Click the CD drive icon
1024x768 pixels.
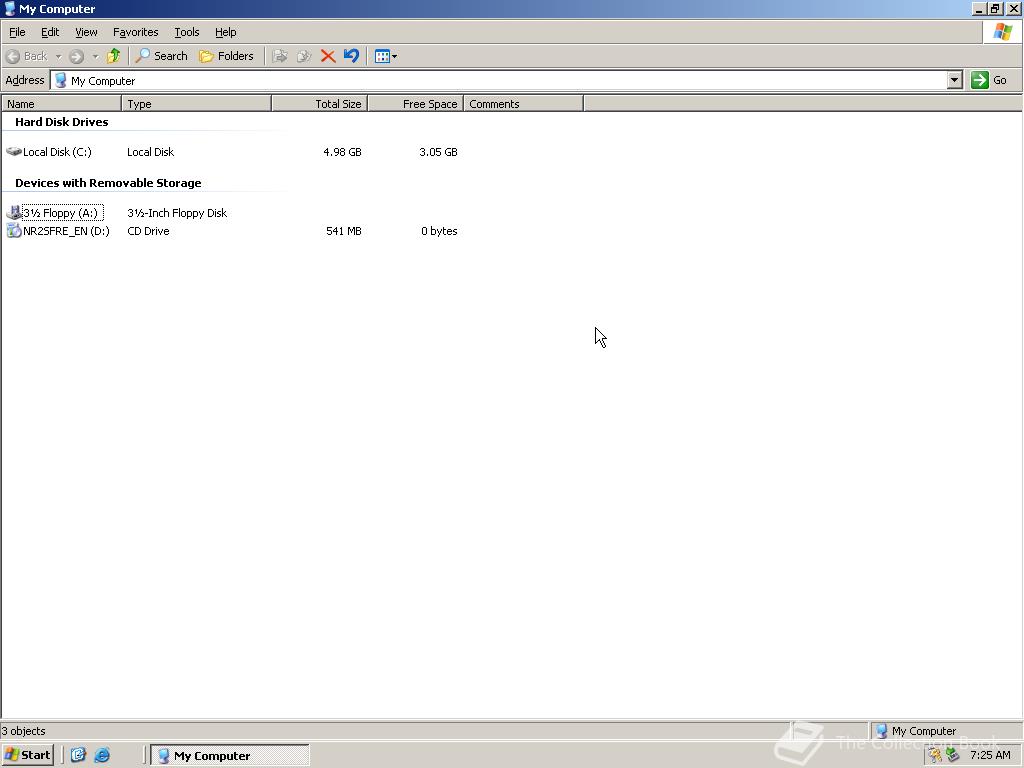[14, 231]
